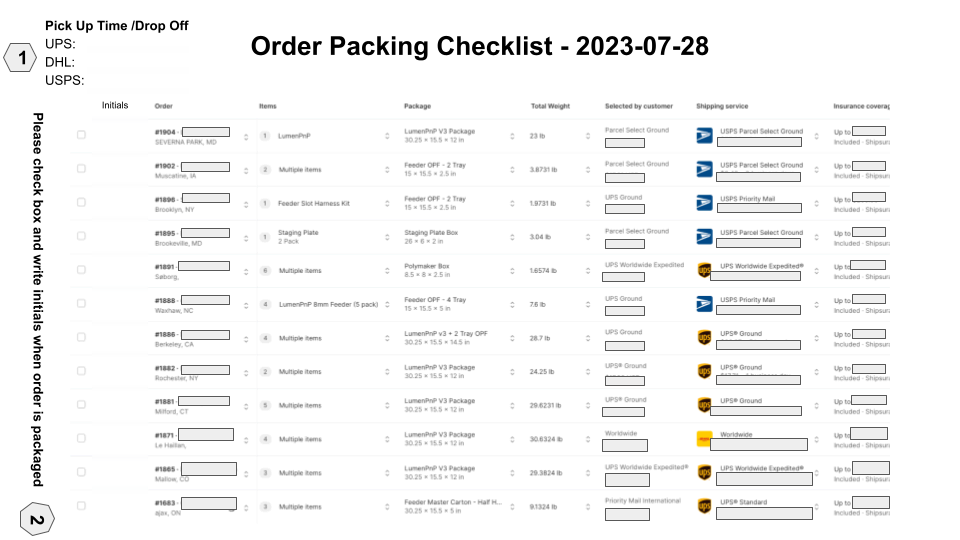
Task: Open the items dropdown for order #1895
Action: pos(387,237)
